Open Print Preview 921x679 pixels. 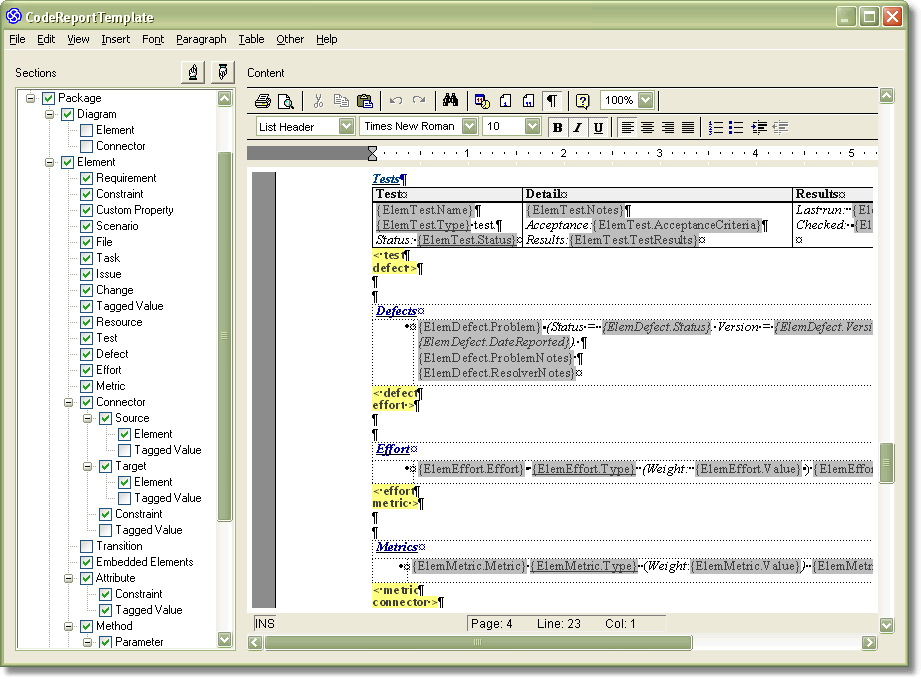coord(285,100)
